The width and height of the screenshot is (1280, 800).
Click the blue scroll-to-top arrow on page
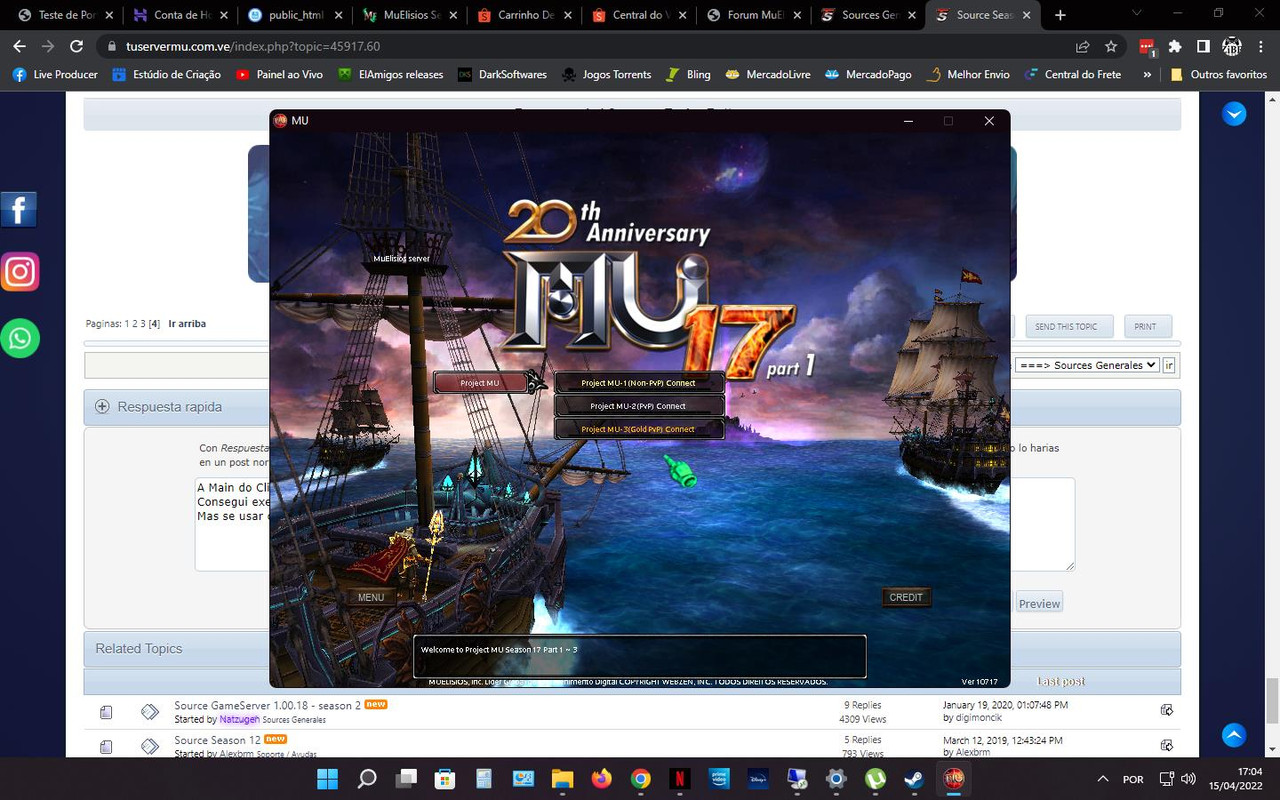[1234, 734]
